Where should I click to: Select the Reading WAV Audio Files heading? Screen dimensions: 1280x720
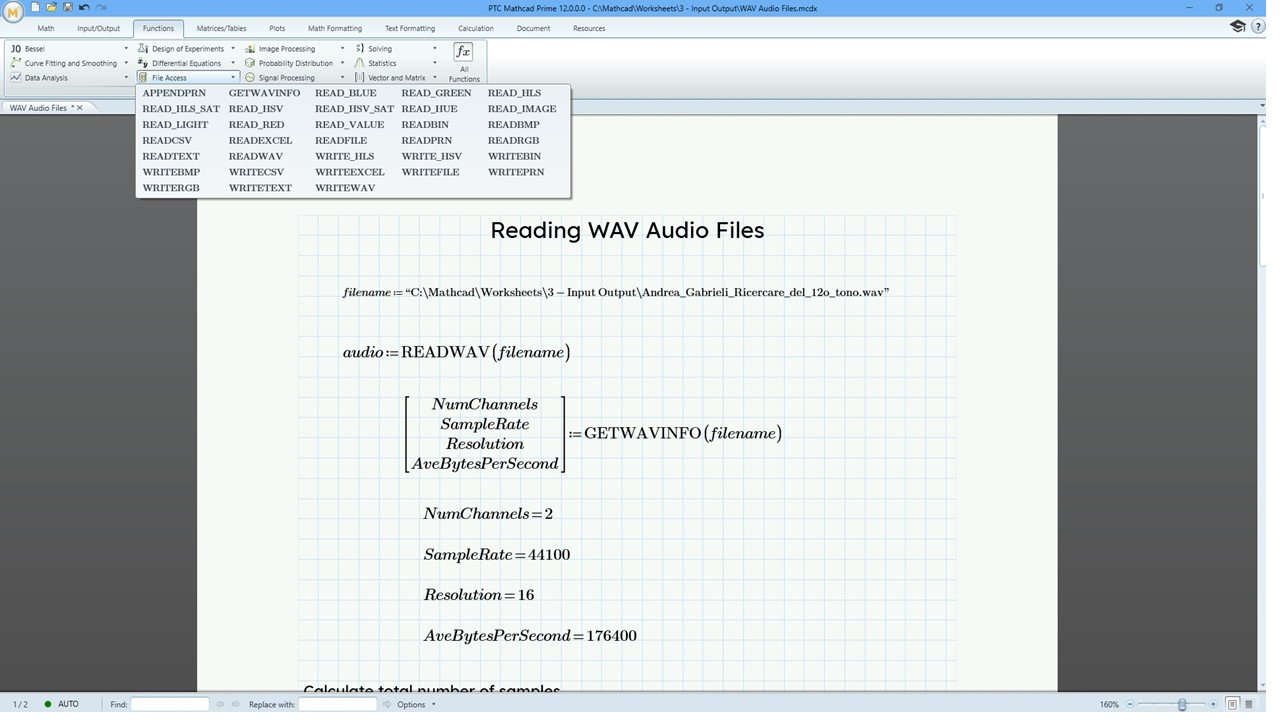click(x=627, y=230)
